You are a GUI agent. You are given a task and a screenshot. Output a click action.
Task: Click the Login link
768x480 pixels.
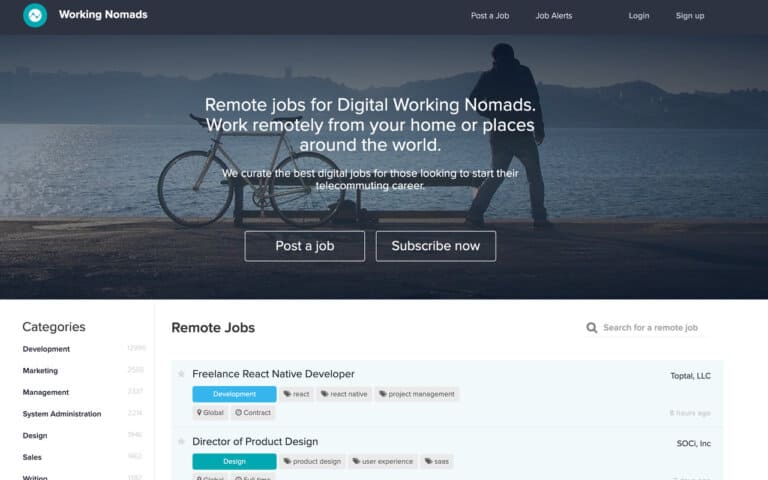639,16
